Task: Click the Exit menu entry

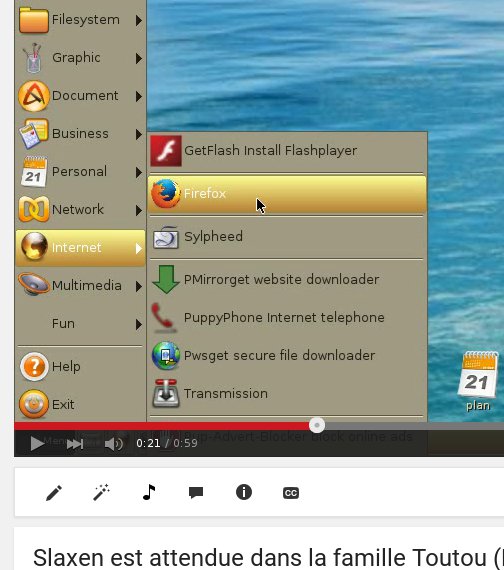Action: (80, 404)
